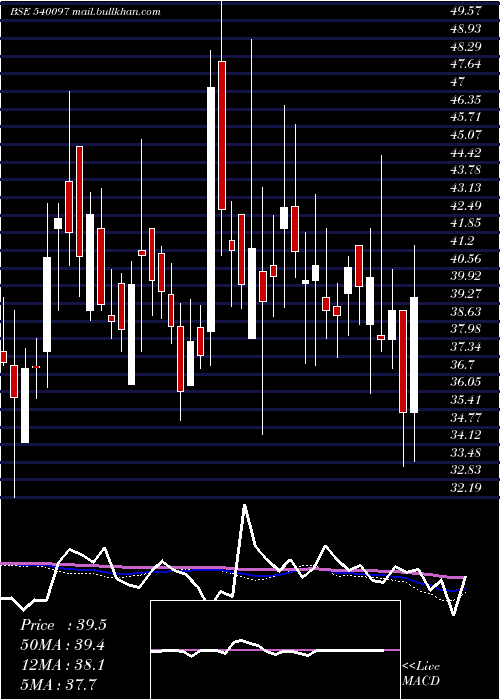Click inside the Live MACD inset chart
This screenshot has width=500, height=700.
(x=275, y=650)
